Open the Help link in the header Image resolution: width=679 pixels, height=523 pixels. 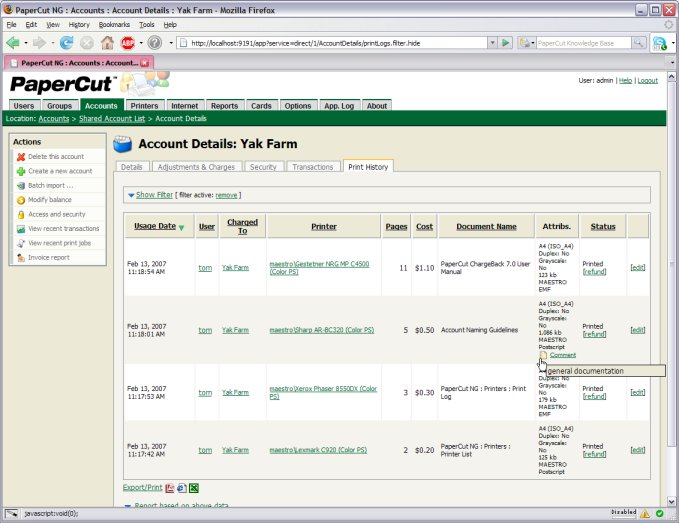(x=625, y=81)
